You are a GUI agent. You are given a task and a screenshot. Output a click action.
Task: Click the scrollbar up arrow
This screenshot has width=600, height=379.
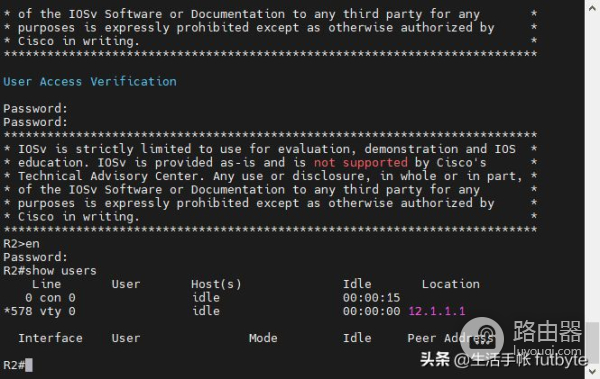592,7
